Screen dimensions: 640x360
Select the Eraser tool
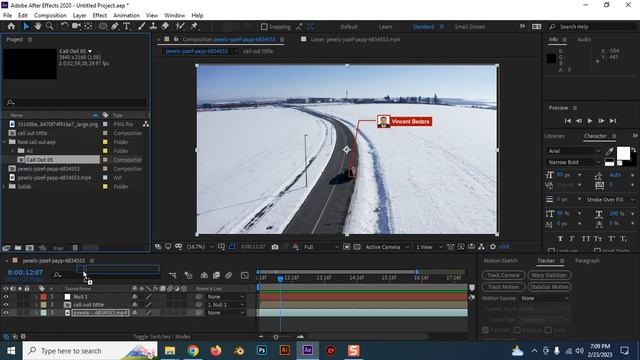point(165,27)
